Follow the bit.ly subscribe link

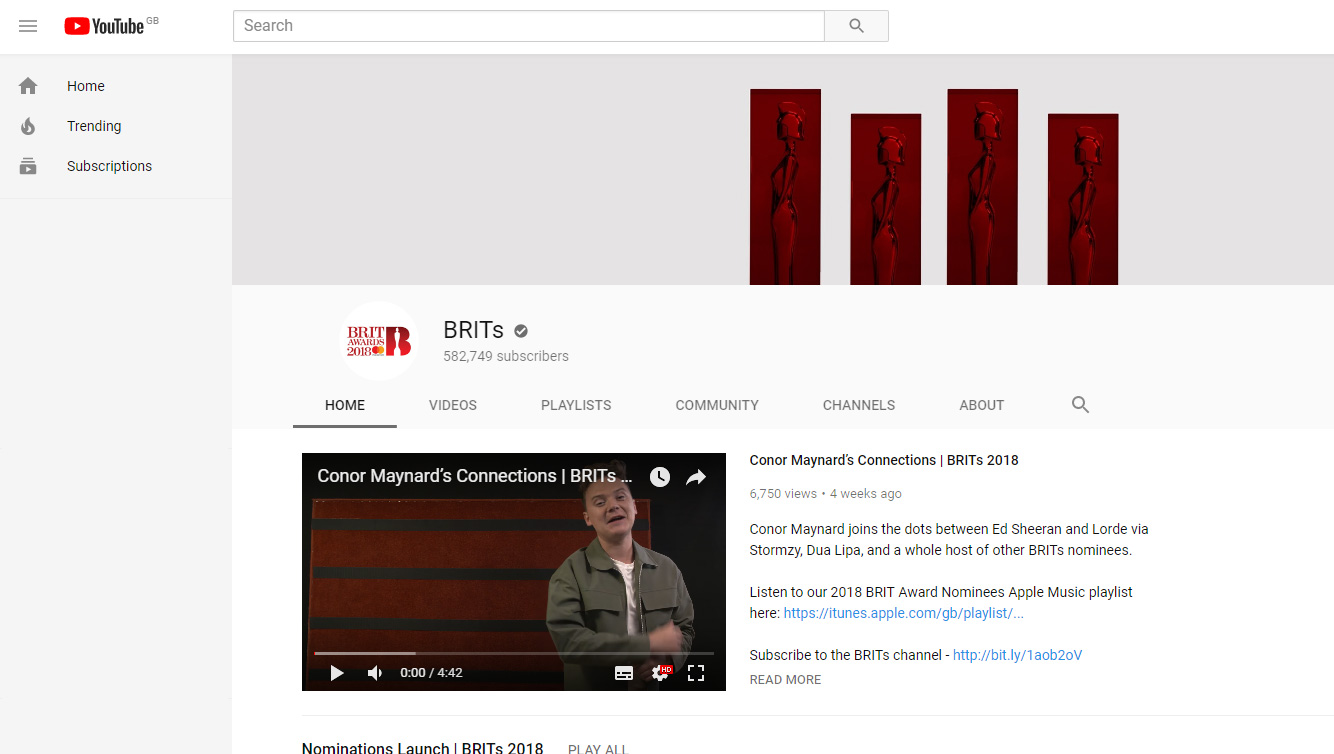pyautogui.click(x=1018, y=655)
